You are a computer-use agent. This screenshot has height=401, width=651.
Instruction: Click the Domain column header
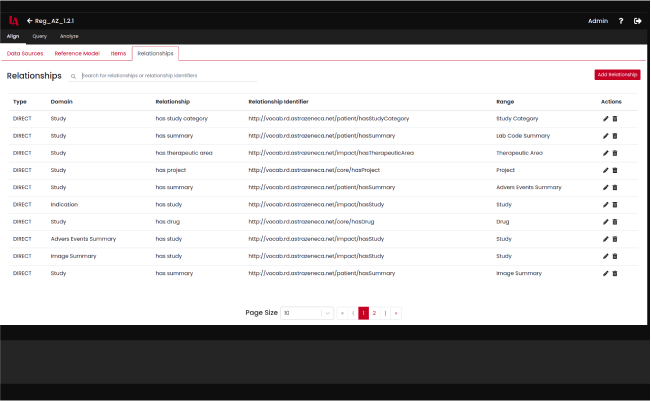pyautogui.click(x=61, y=102)
